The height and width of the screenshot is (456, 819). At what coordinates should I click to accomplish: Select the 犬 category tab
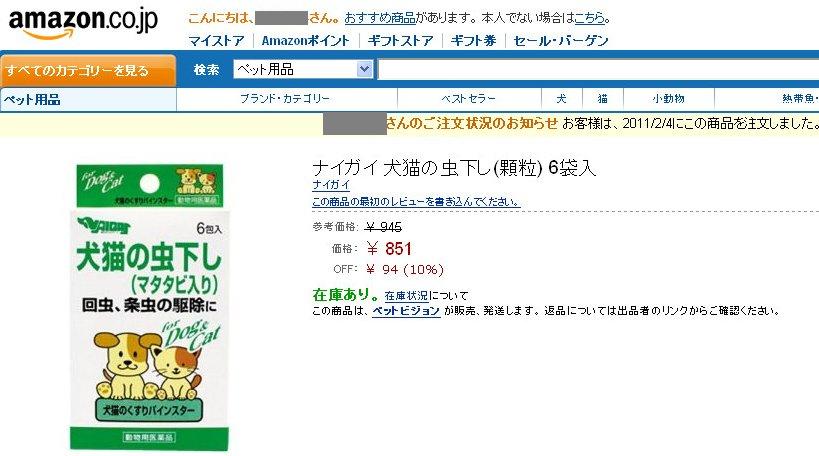coord(561,99)
